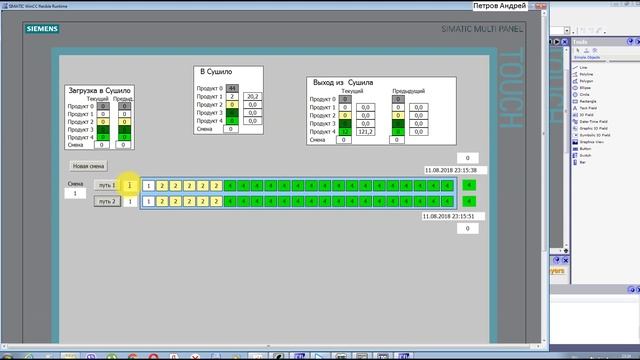Click the input field next to путь 2
This screenshot has width=640, height=360.
130,201
